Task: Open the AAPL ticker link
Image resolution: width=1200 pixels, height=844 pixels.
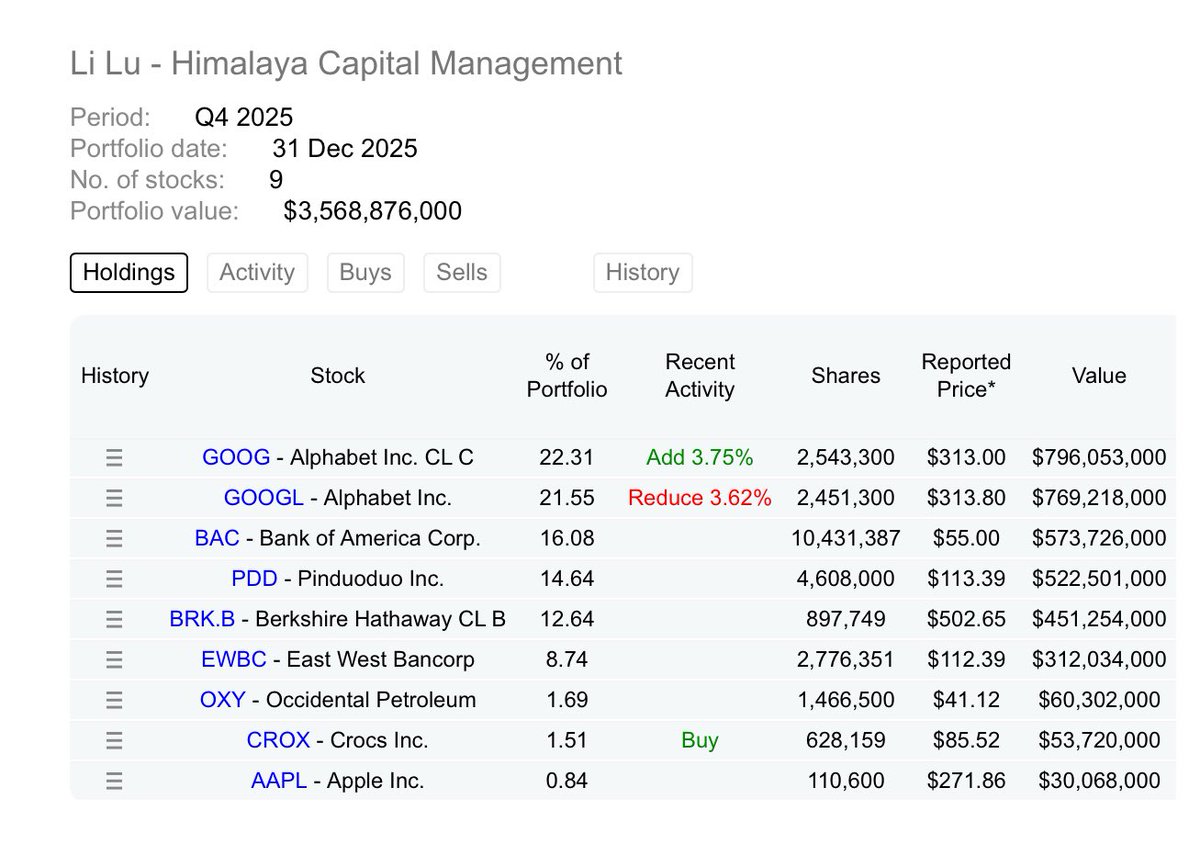Action: point(279,781)
